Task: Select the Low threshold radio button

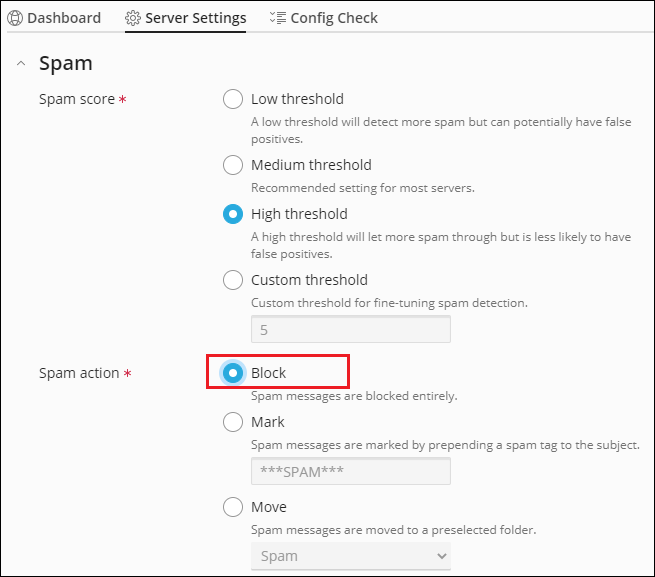Action: (x=233, y=99)
